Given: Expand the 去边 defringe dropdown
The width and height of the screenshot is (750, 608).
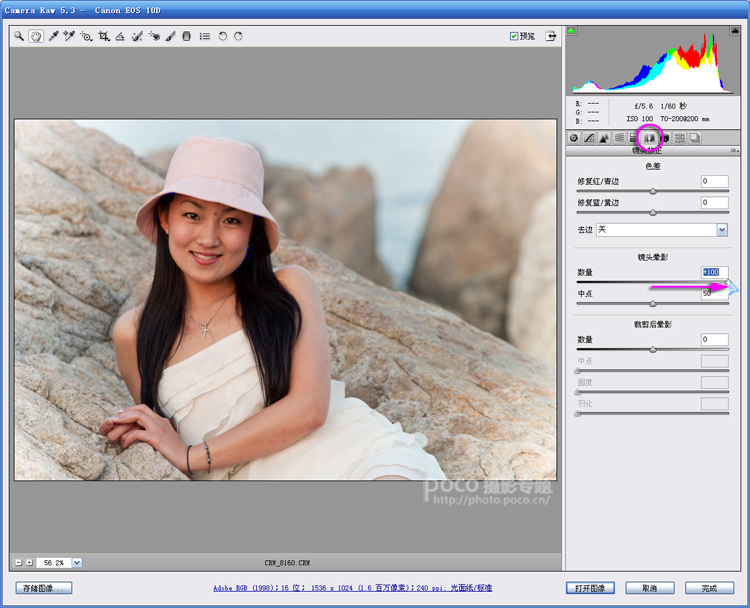Looking at the screenshot, I should click(722, 230).
